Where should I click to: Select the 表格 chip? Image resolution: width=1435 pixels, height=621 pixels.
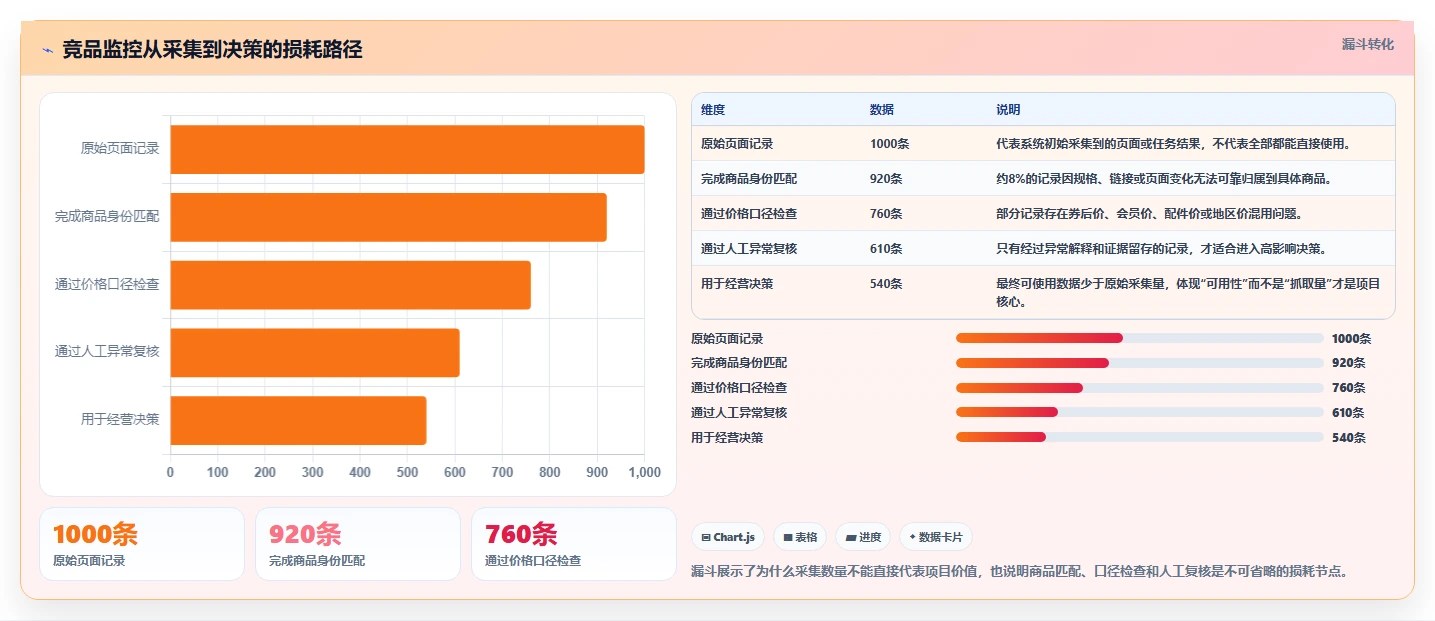pos(800,537)
